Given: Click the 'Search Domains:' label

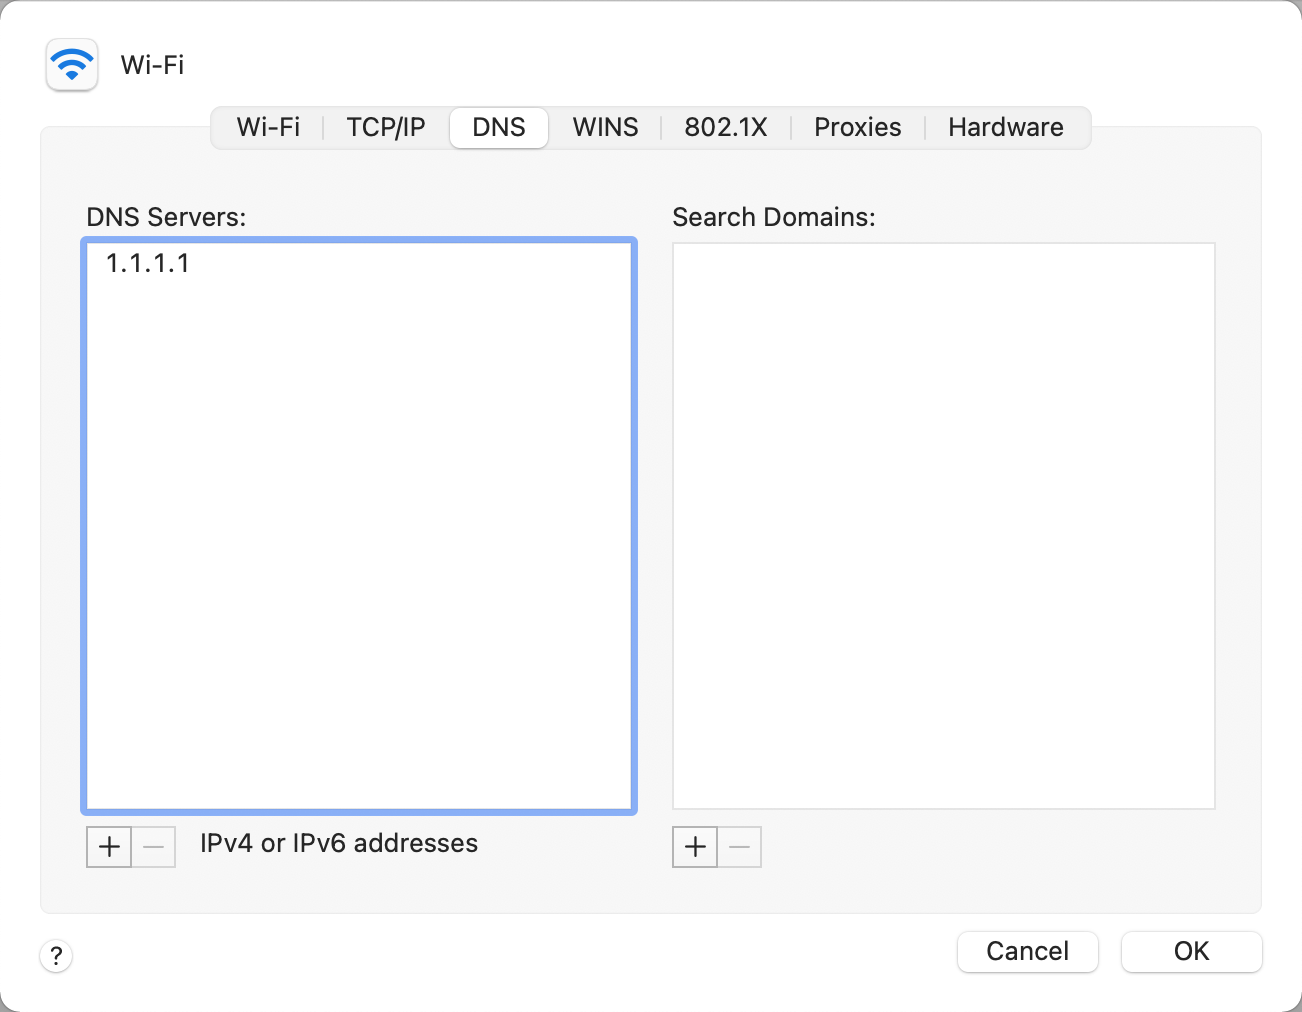Looking at the screenshot, I should pyautogui.click(x=773, y=217).
